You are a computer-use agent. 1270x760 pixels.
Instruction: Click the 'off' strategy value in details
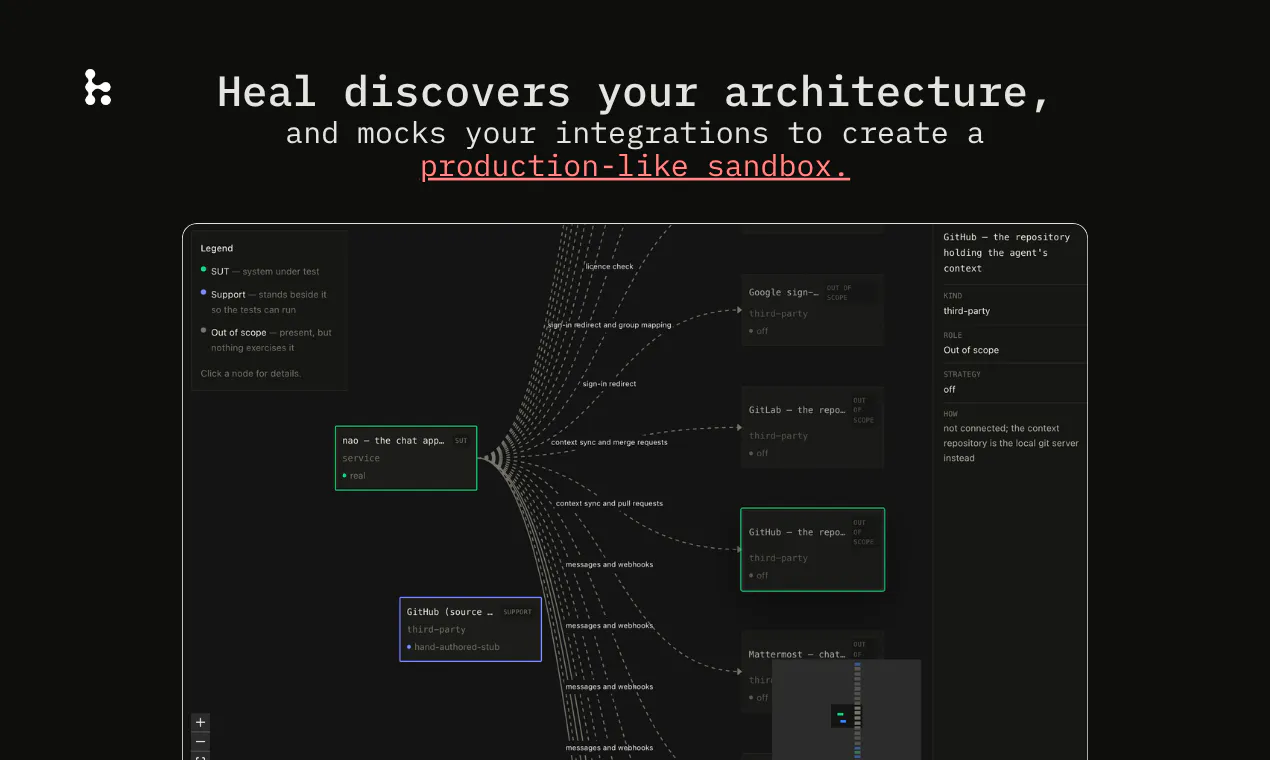tap(949, 389)
